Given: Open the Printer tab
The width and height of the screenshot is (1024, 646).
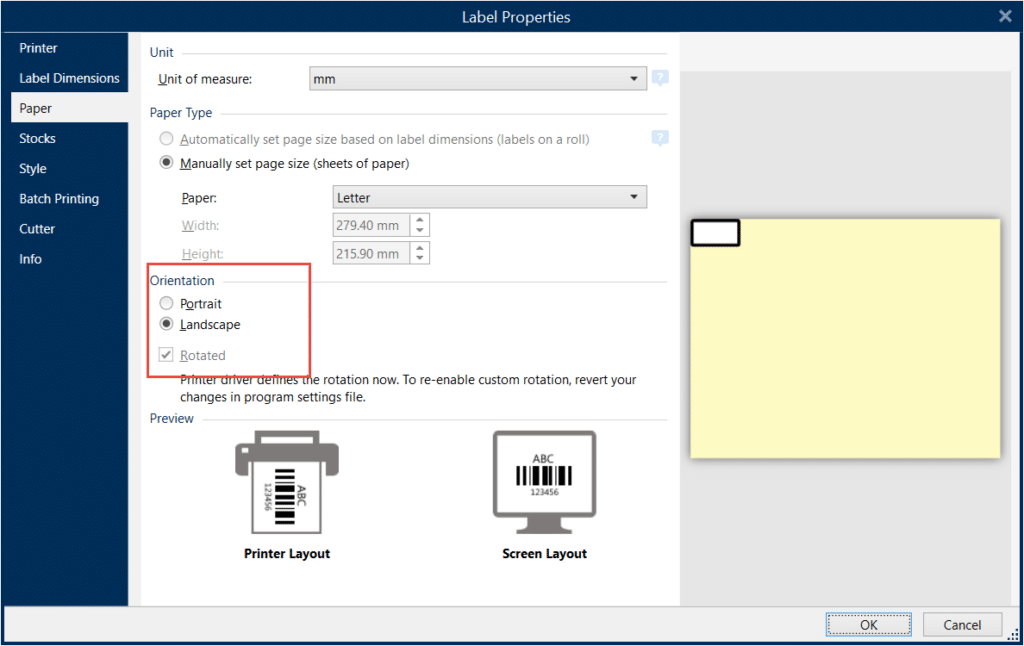Looking at the screenshot, I should (69, 48).
